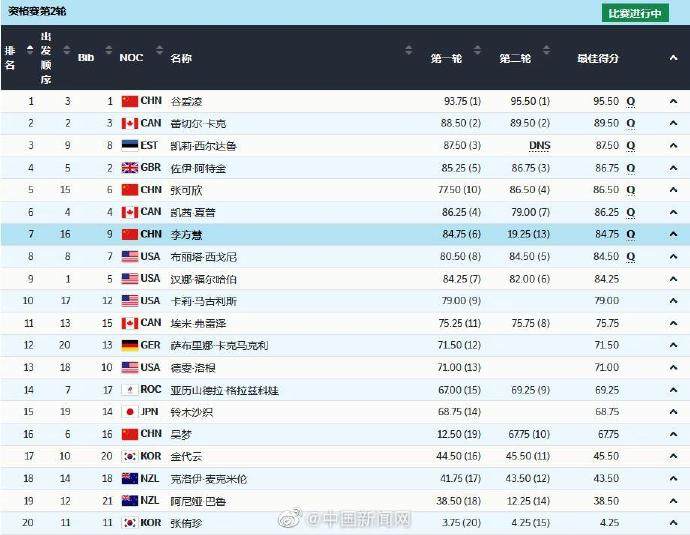Screen dimensions: 690x535
Task: Click the Germany flag in the GER row
Action: (129, 345)
